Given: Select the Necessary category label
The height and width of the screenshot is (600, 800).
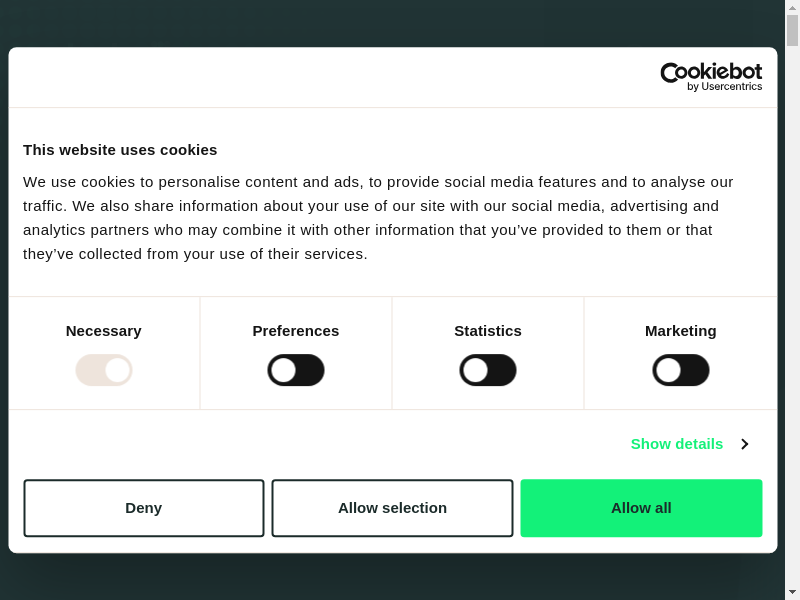Looking at the screenshot, I should tap(104, 331).
